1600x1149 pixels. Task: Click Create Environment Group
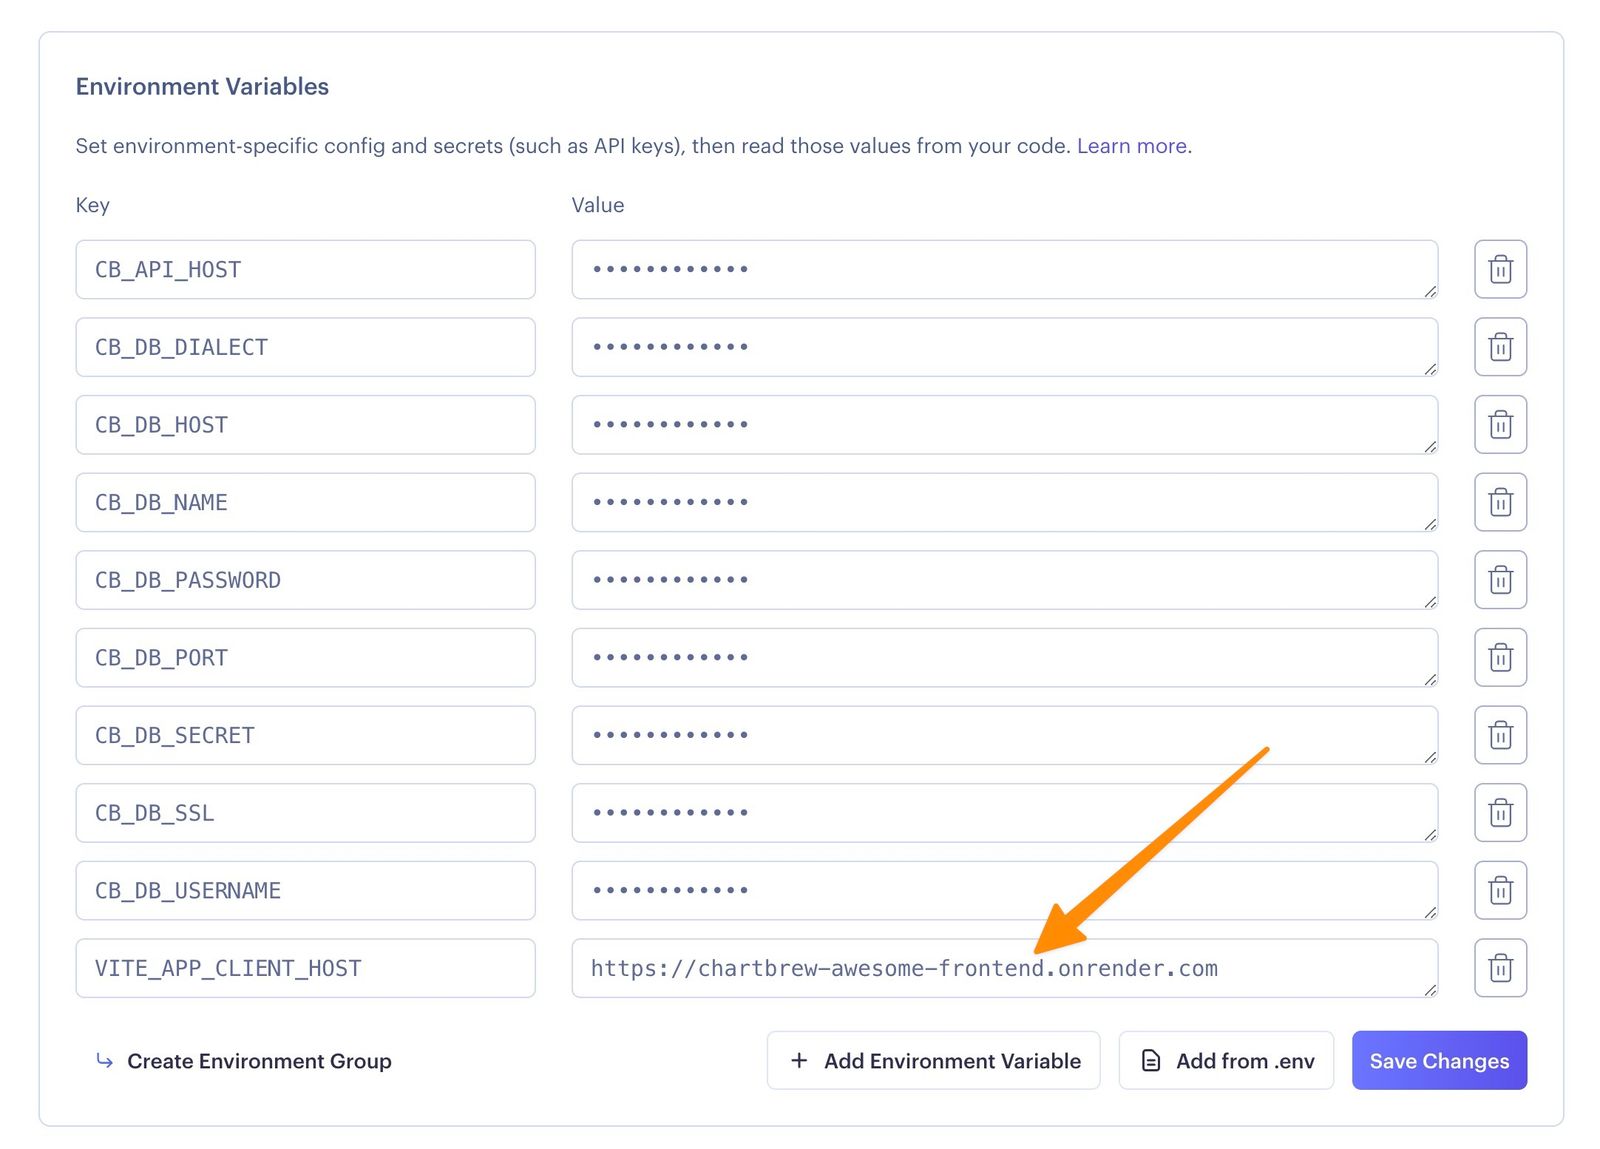tap(259, 1061)
